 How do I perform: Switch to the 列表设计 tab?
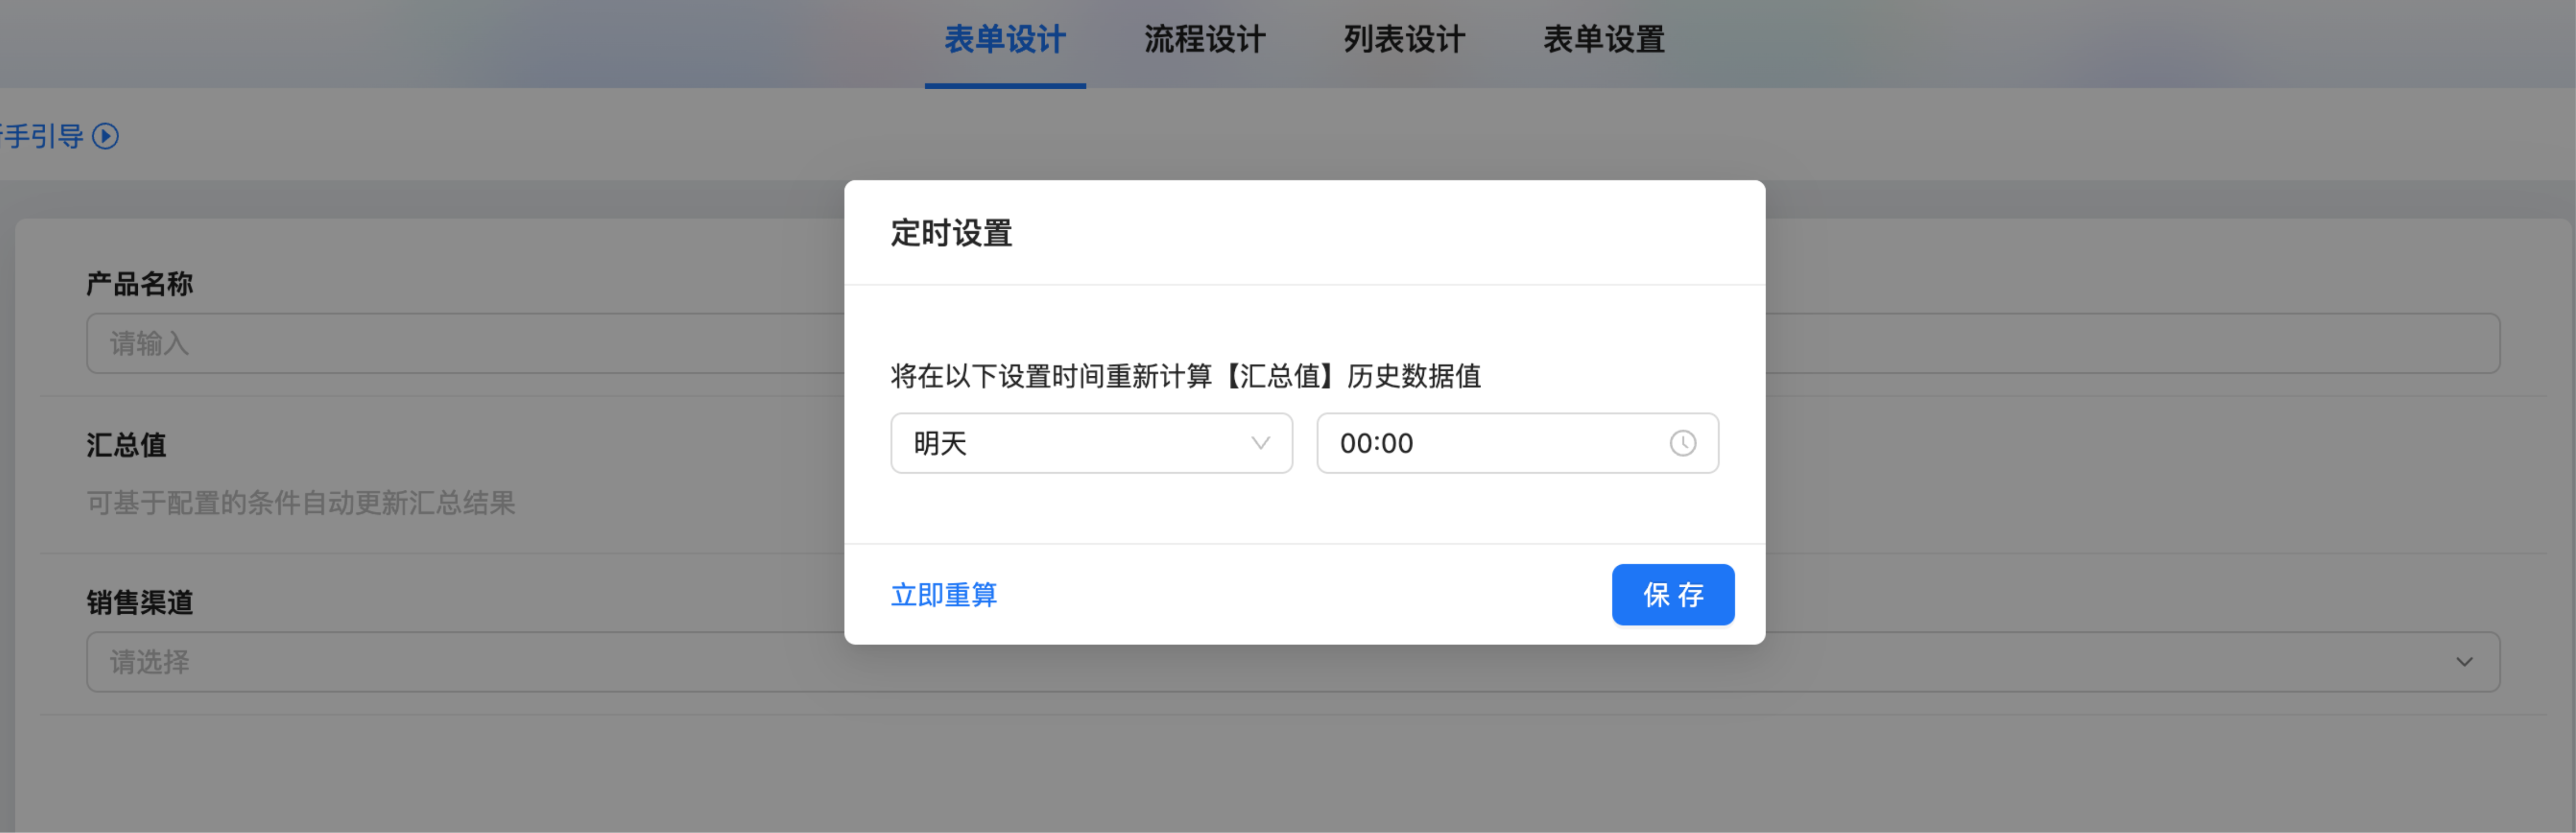tap(1405, 40)
